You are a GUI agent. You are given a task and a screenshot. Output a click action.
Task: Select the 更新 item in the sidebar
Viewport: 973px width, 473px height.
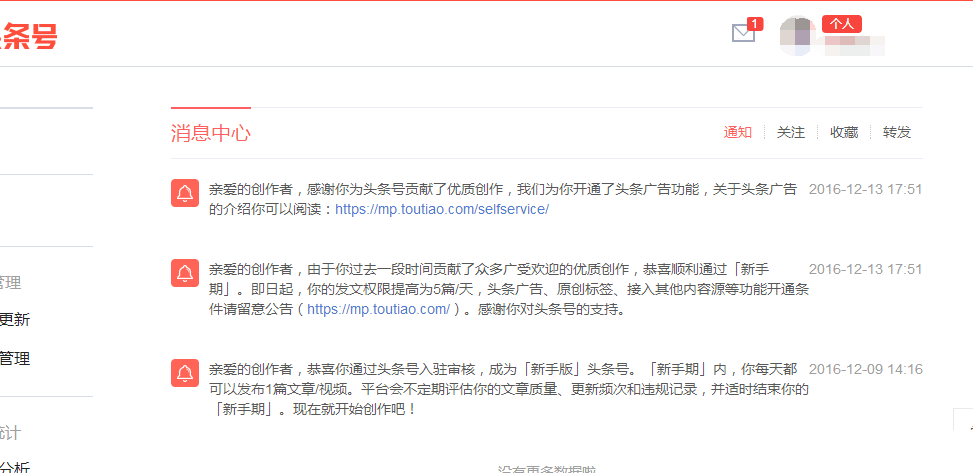[15, 320]
